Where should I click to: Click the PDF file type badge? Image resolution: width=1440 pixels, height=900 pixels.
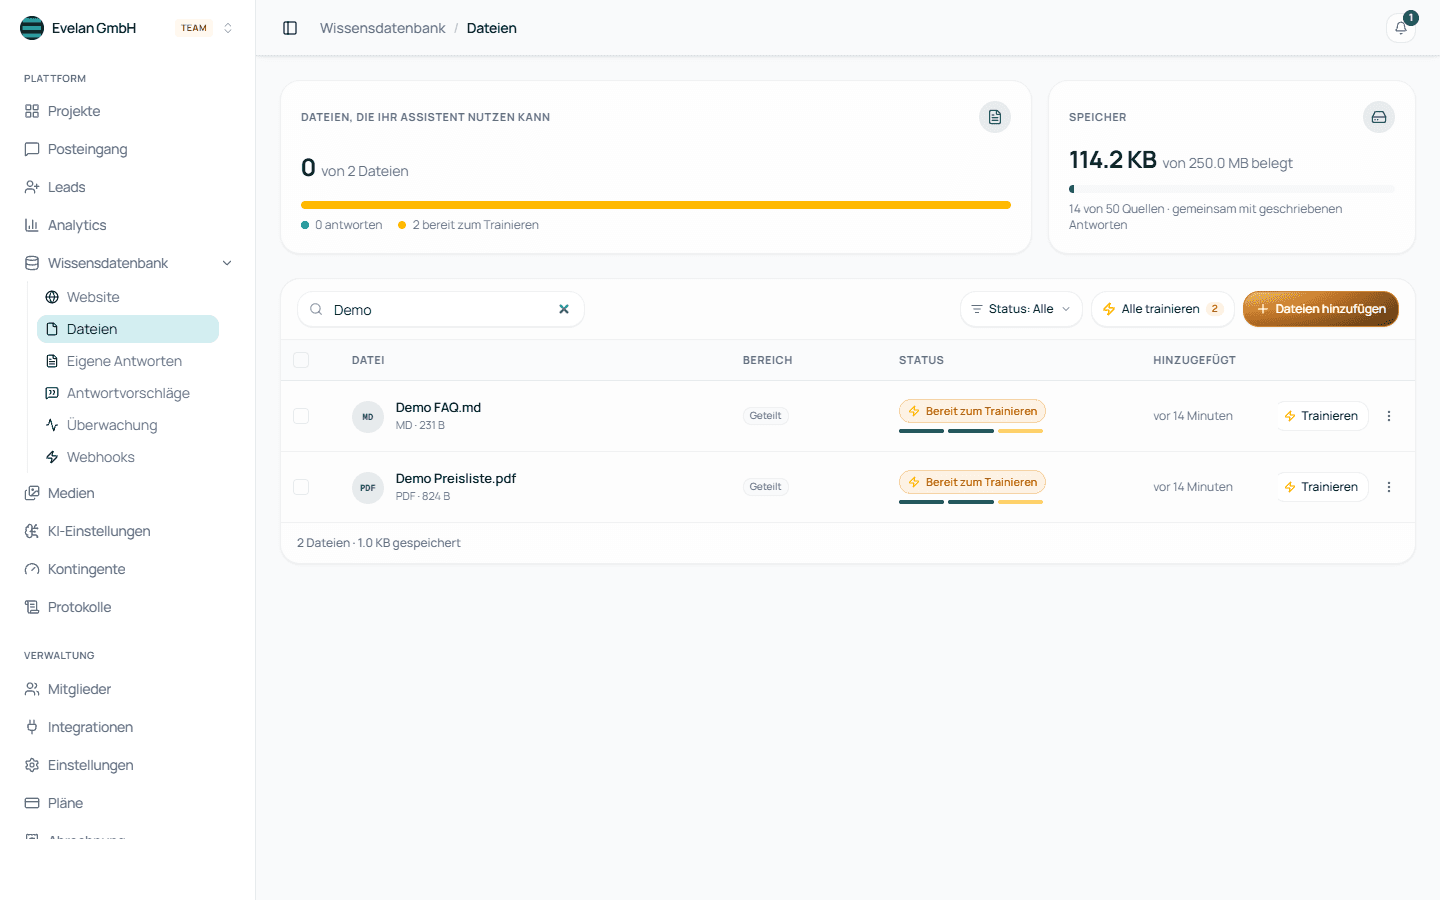(x=368, y=487)
